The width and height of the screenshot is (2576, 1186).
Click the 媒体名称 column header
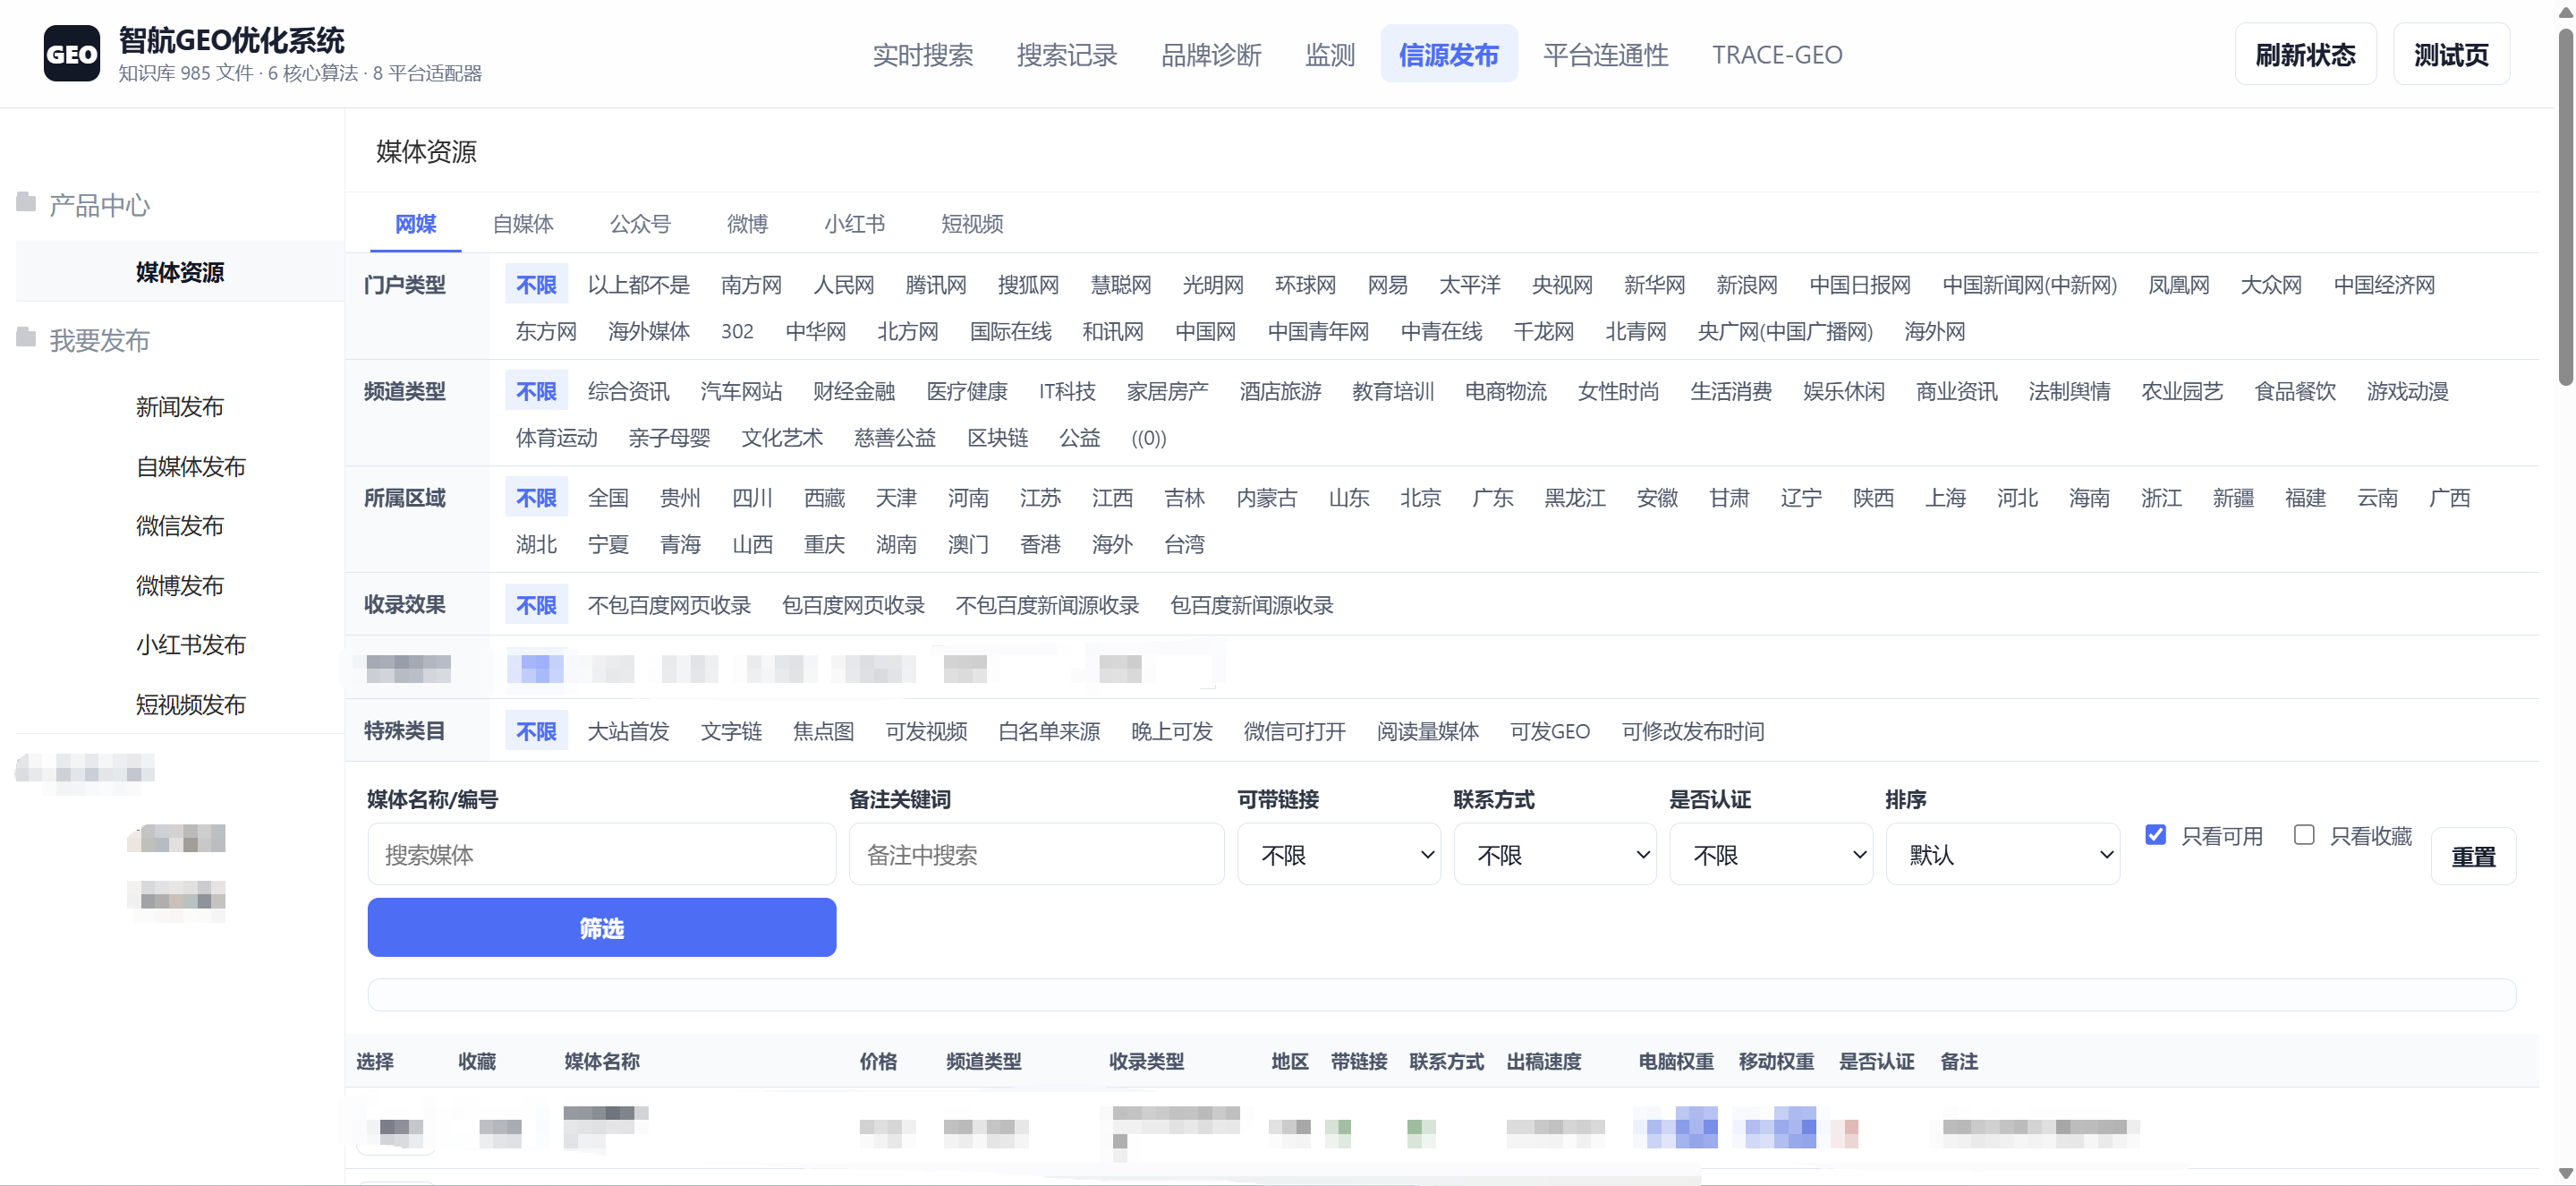click(601, 1061)
